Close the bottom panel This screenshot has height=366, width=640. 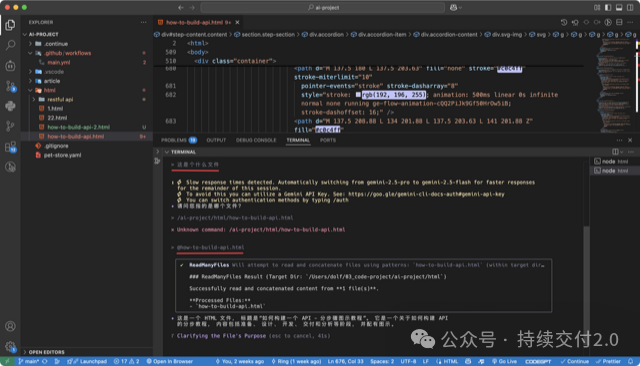click(x=630, y=140)
